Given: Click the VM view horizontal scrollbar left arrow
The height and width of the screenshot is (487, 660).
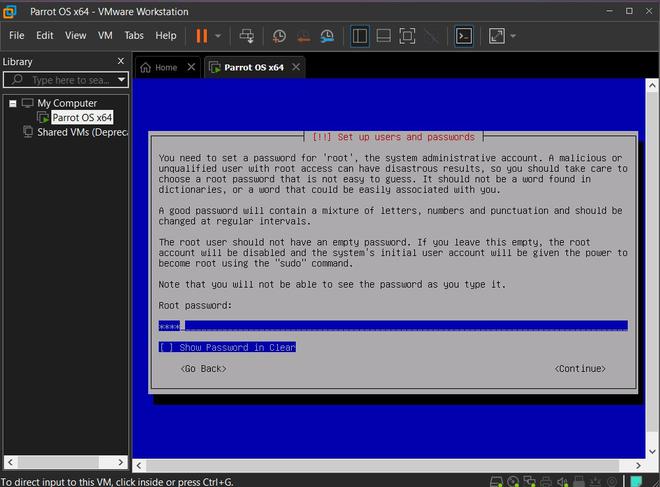Looking at the screenshot, I should [139, 466].
